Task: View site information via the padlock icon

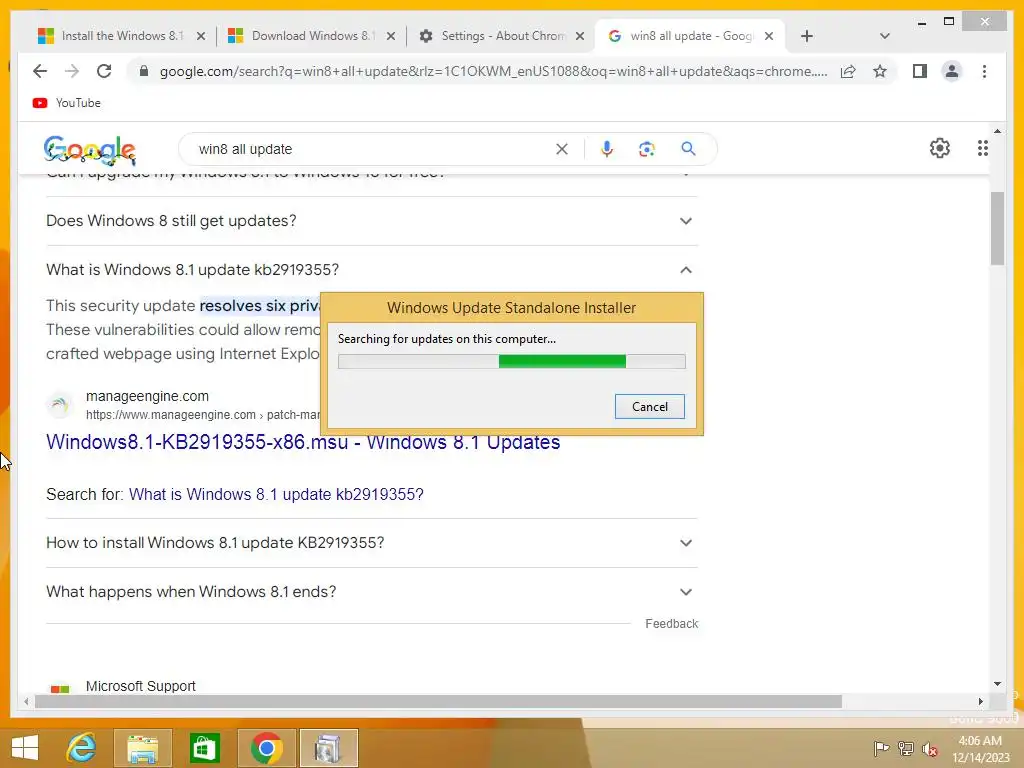Action: [144, 71]
